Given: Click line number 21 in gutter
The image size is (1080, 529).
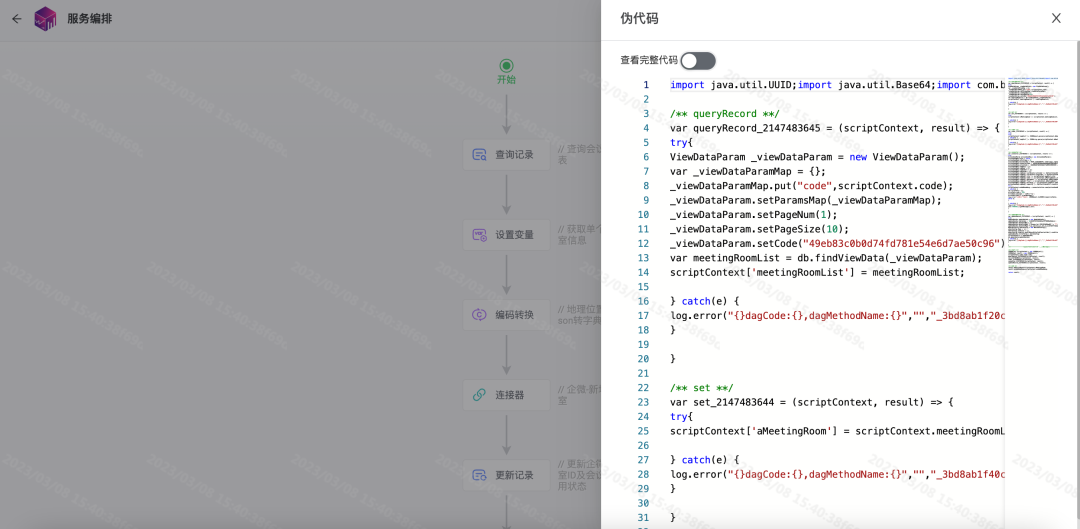Looking at the screenshot, I should pos(643,374).
